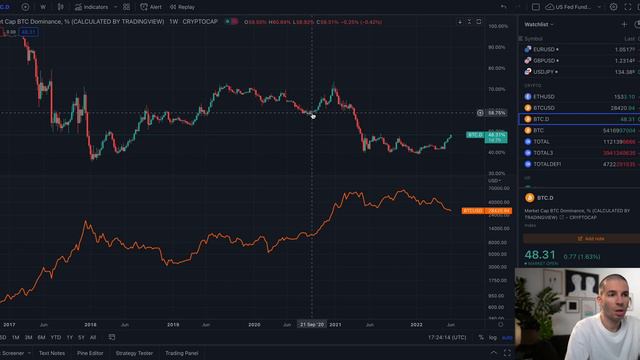Open the layout setup square icon

[536, 7]
